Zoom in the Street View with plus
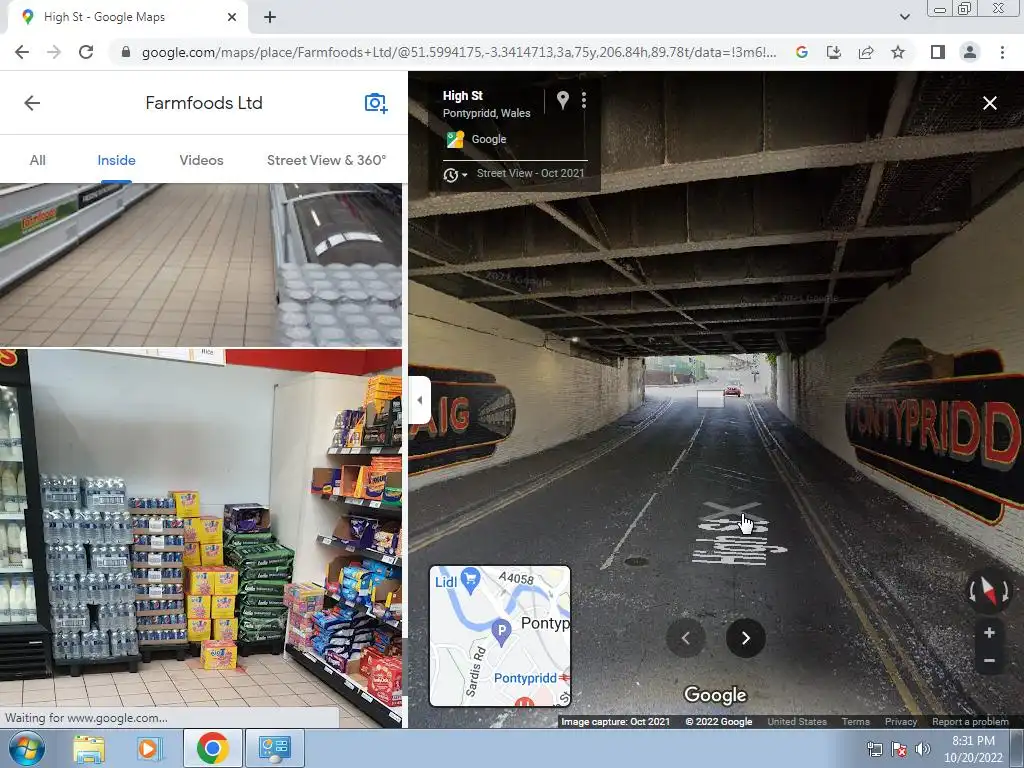This screenshot has height=768, width=1024. click(x=989, y=632)
